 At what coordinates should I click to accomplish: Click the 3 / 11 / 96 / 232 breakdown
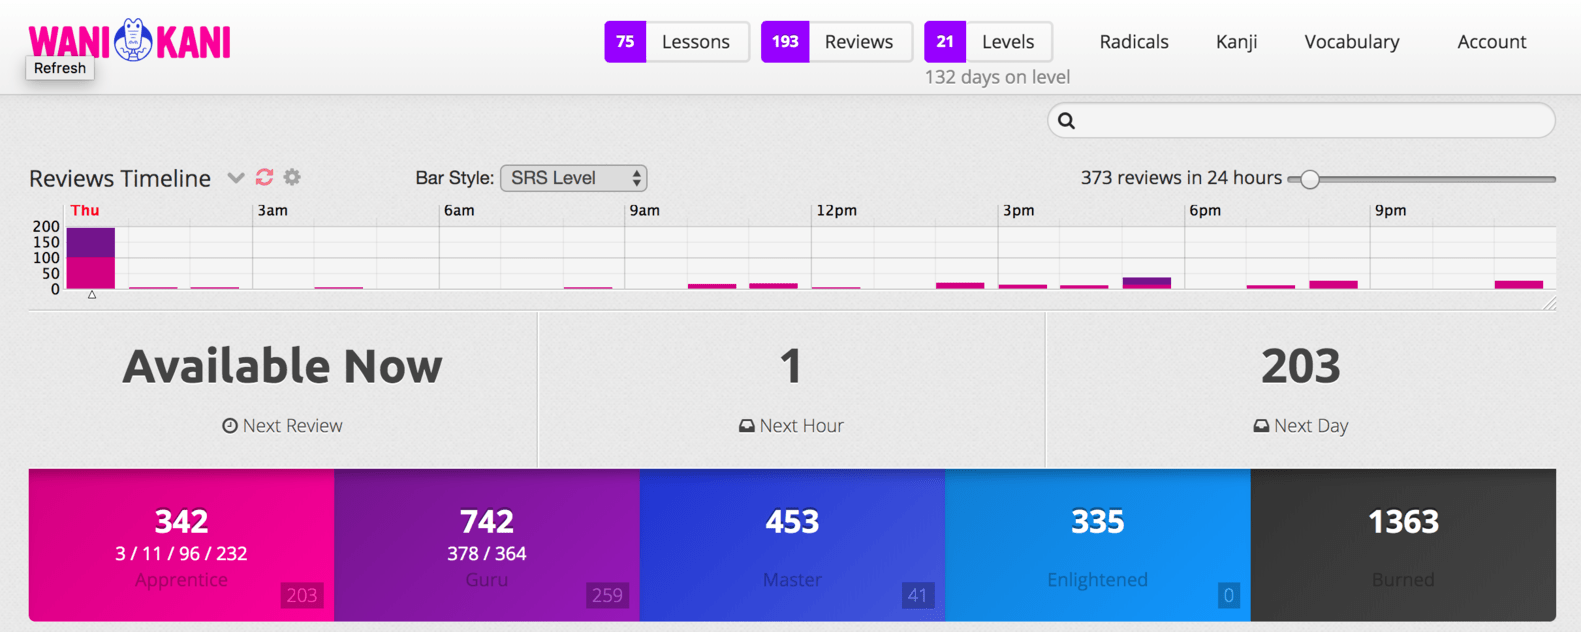click(x=181, y=553)
